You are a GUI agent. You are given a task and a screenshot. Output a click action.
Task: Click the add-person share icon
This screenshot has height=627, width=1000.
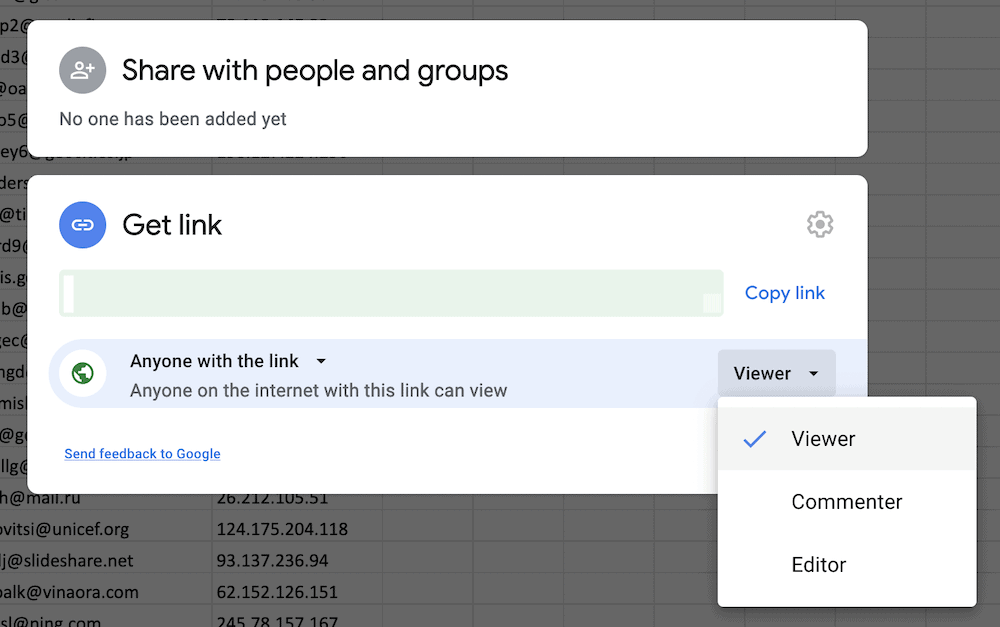[x=83, y=70]
